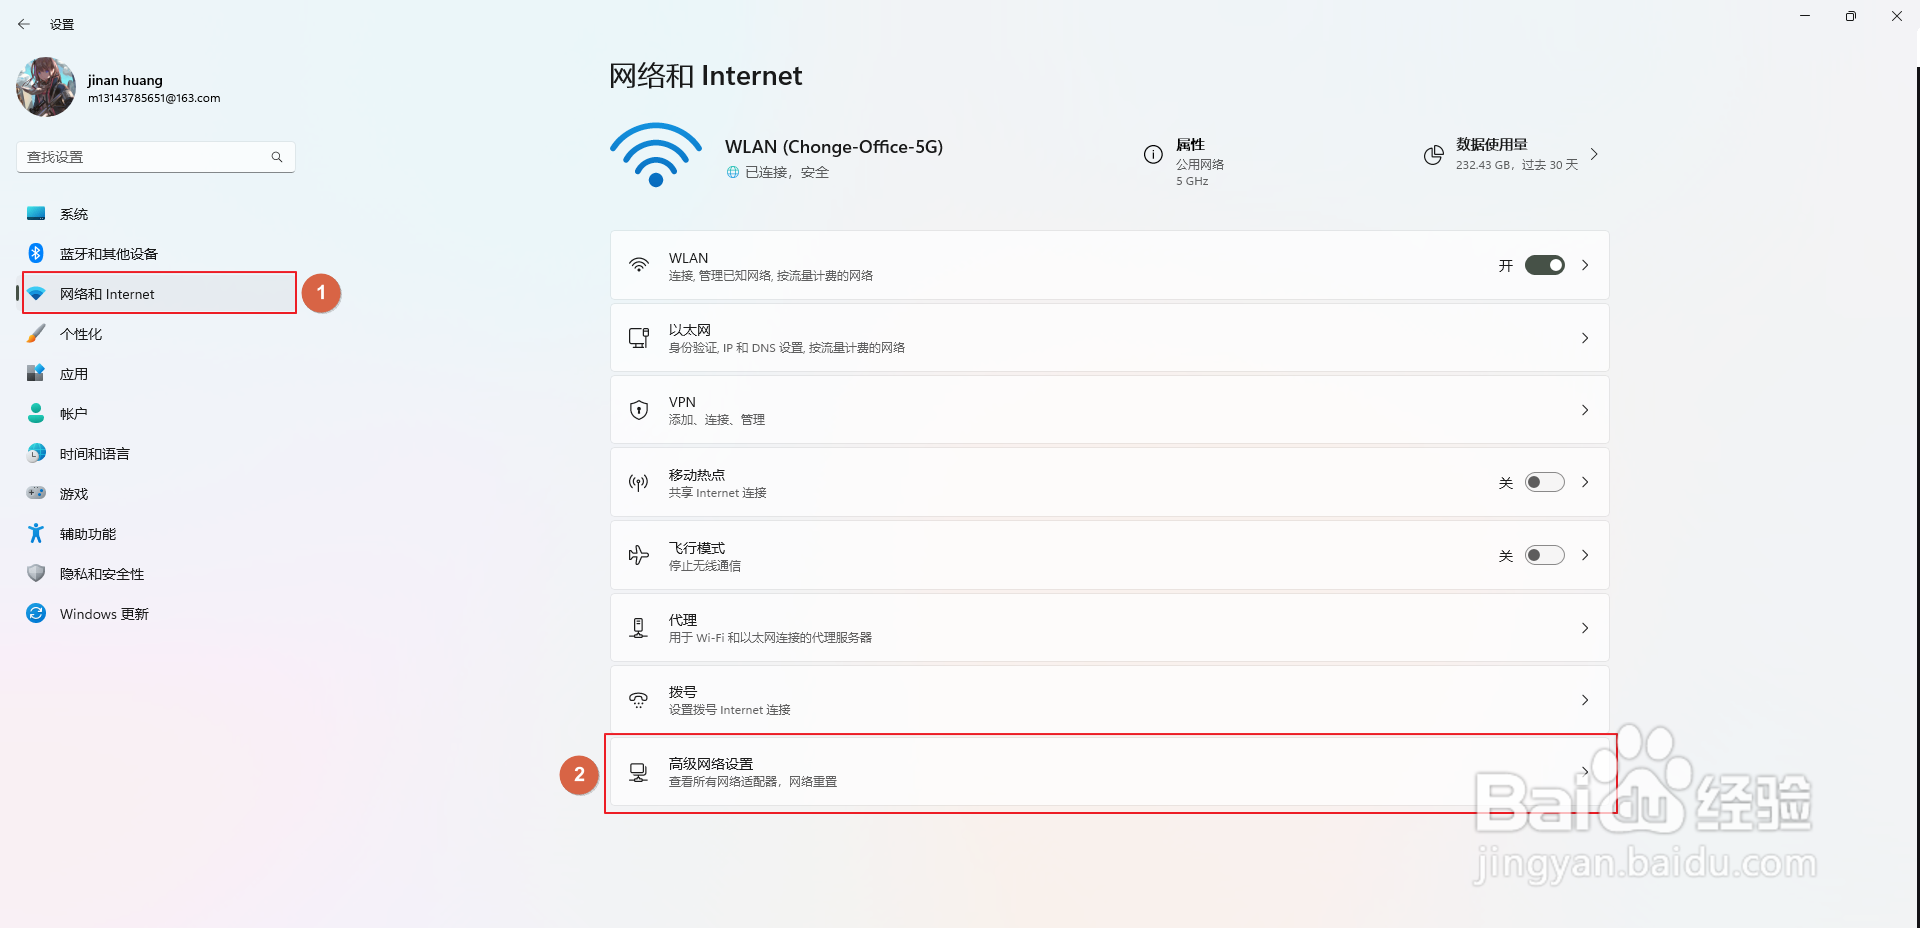1920x928 pixels.
Task: Enable the airplane mode toggle
Action: tap(1544, 555)
